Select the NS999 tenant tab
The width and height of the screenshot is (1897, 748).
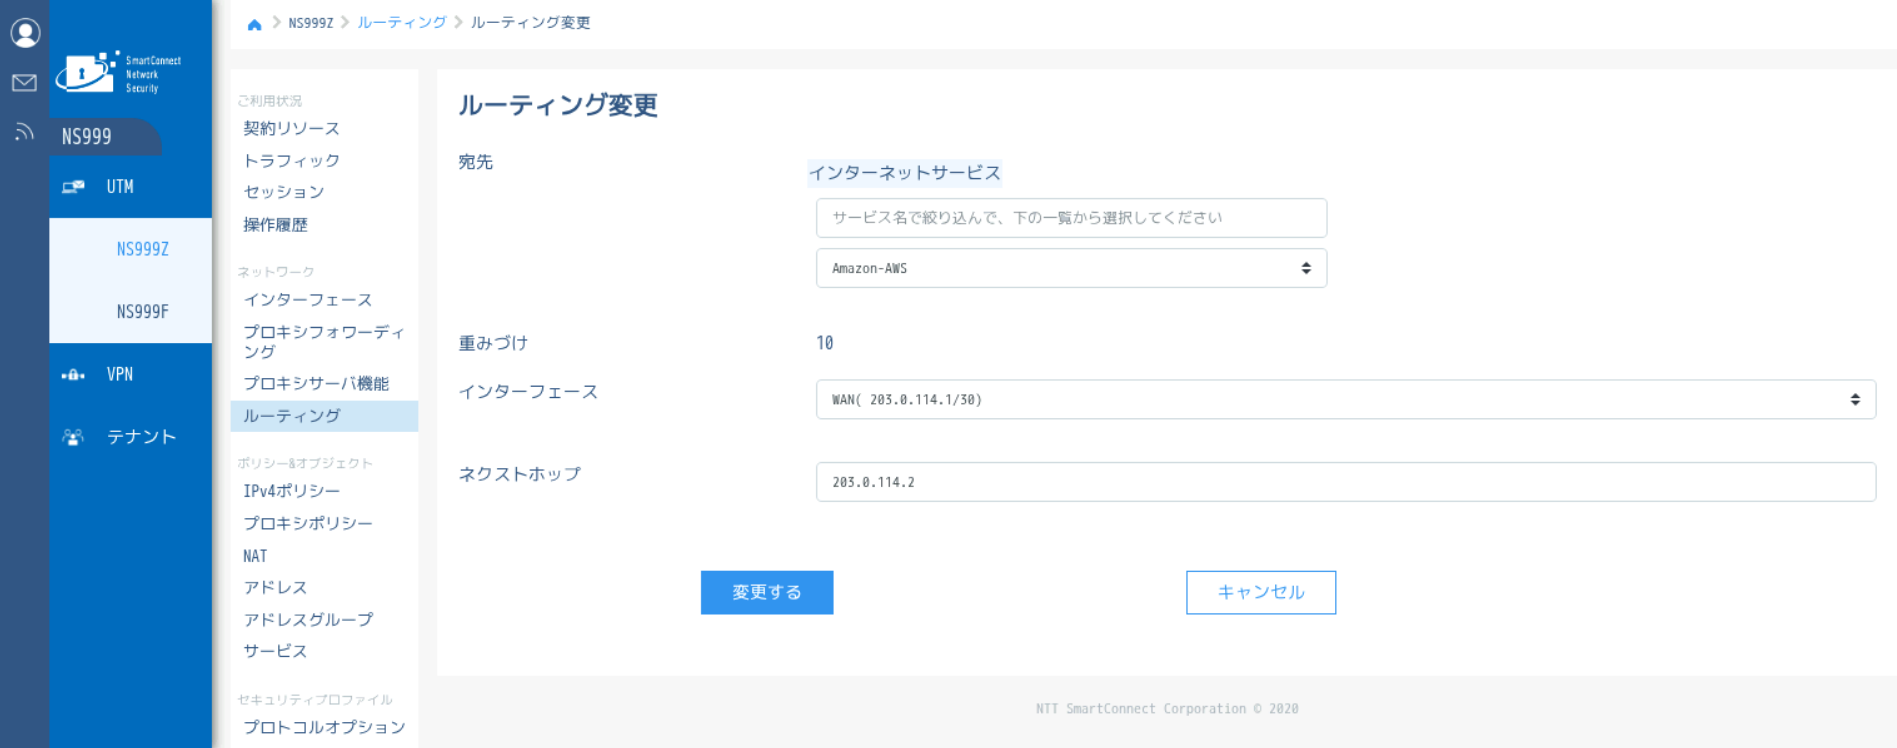click(x=105, y=136)
